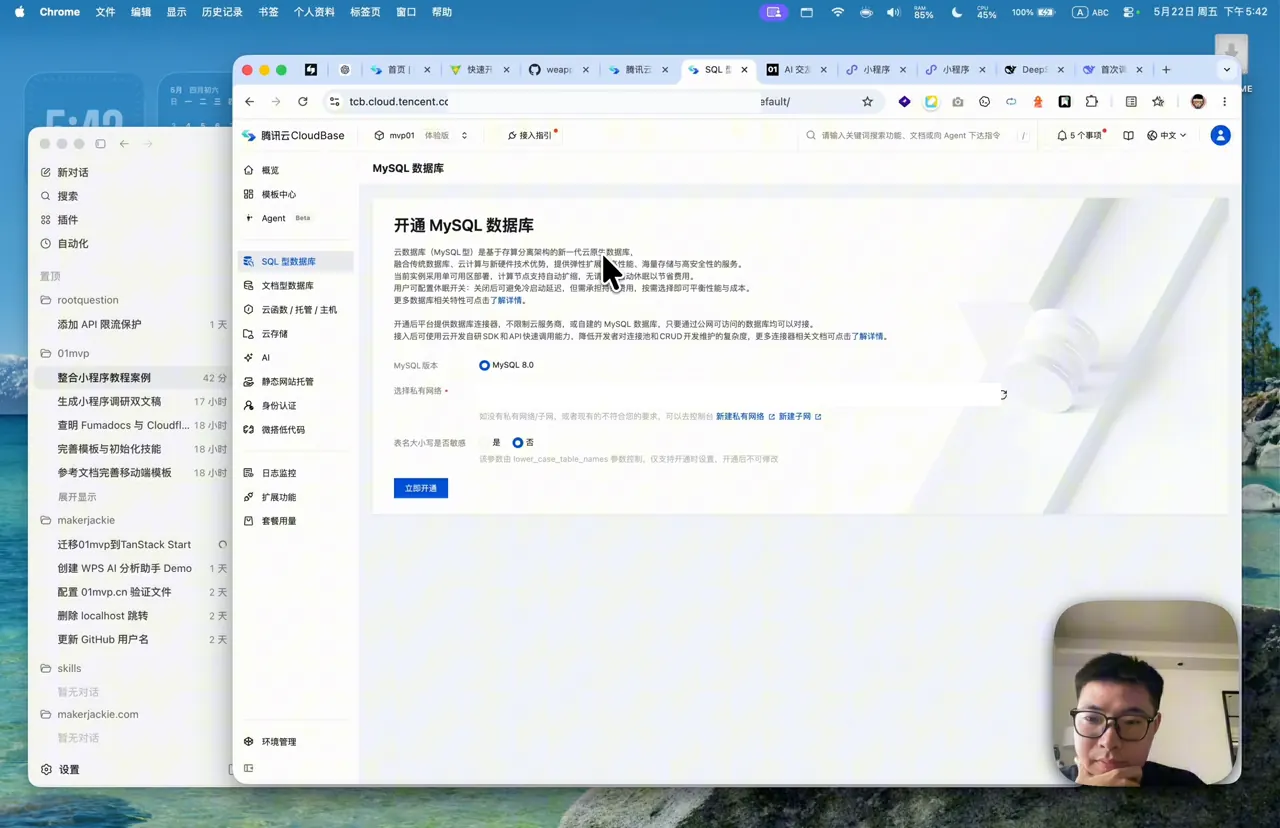Click 展开显示 in left chat window

(77, 497)
